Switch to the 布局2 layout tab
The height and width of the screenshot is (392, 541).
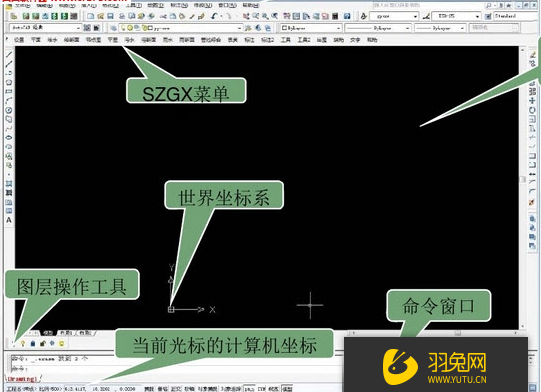85,333
